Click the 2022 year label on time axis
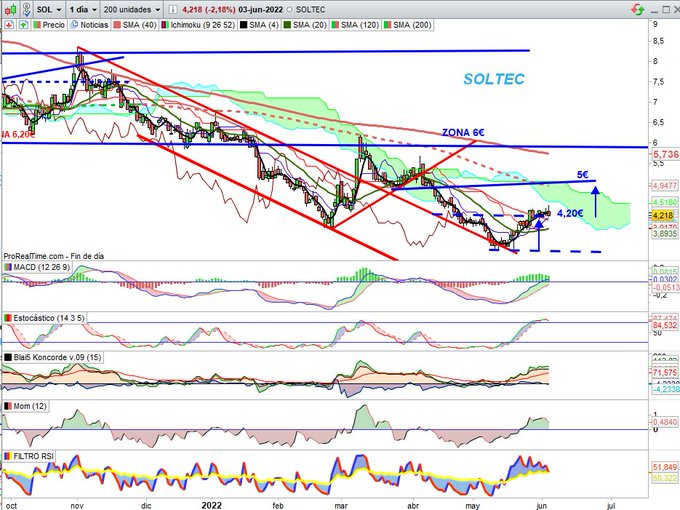Image resolution: width=680 pixels, height=510 pixels. (212, 505)
